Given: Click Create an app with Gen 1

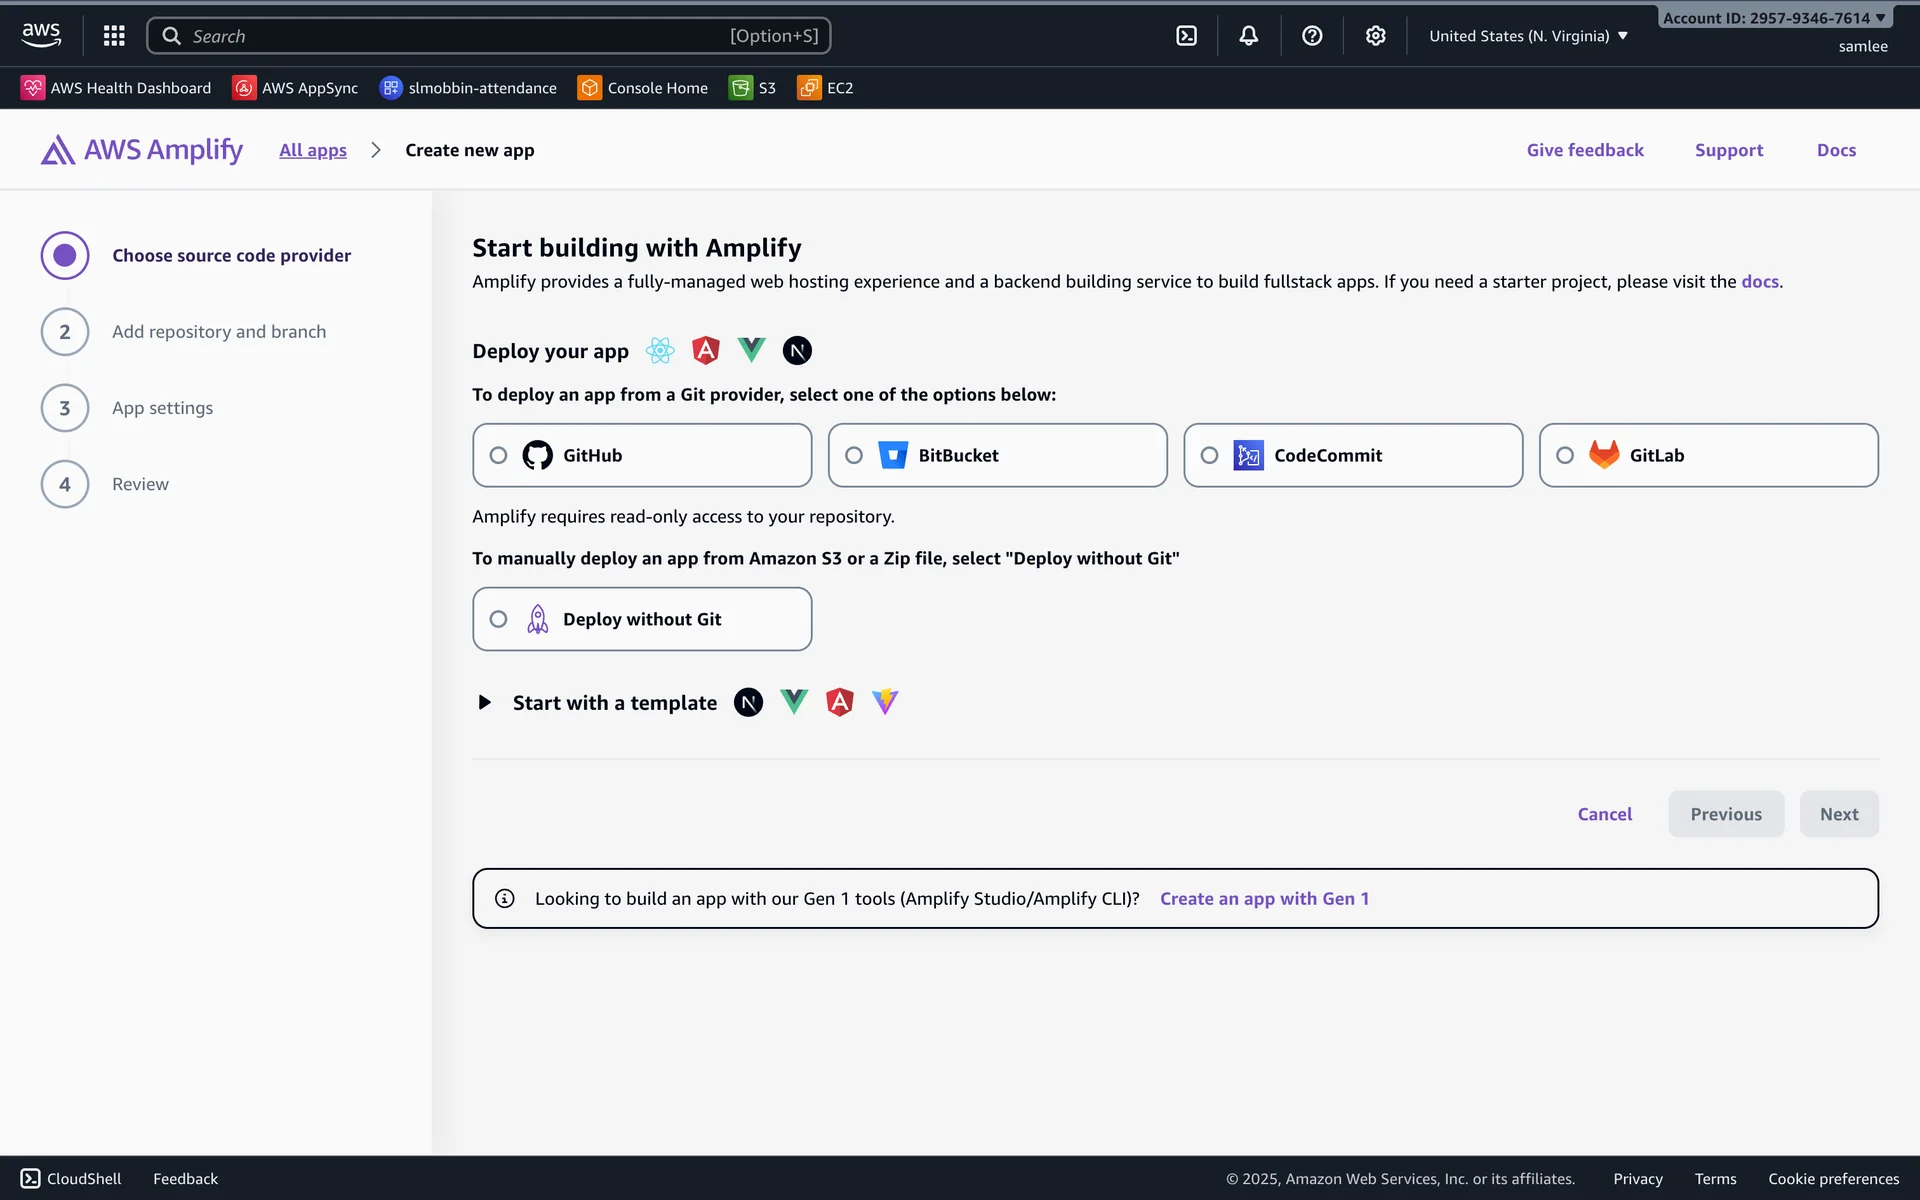Looking at the screenshot, I should 1264,898.
